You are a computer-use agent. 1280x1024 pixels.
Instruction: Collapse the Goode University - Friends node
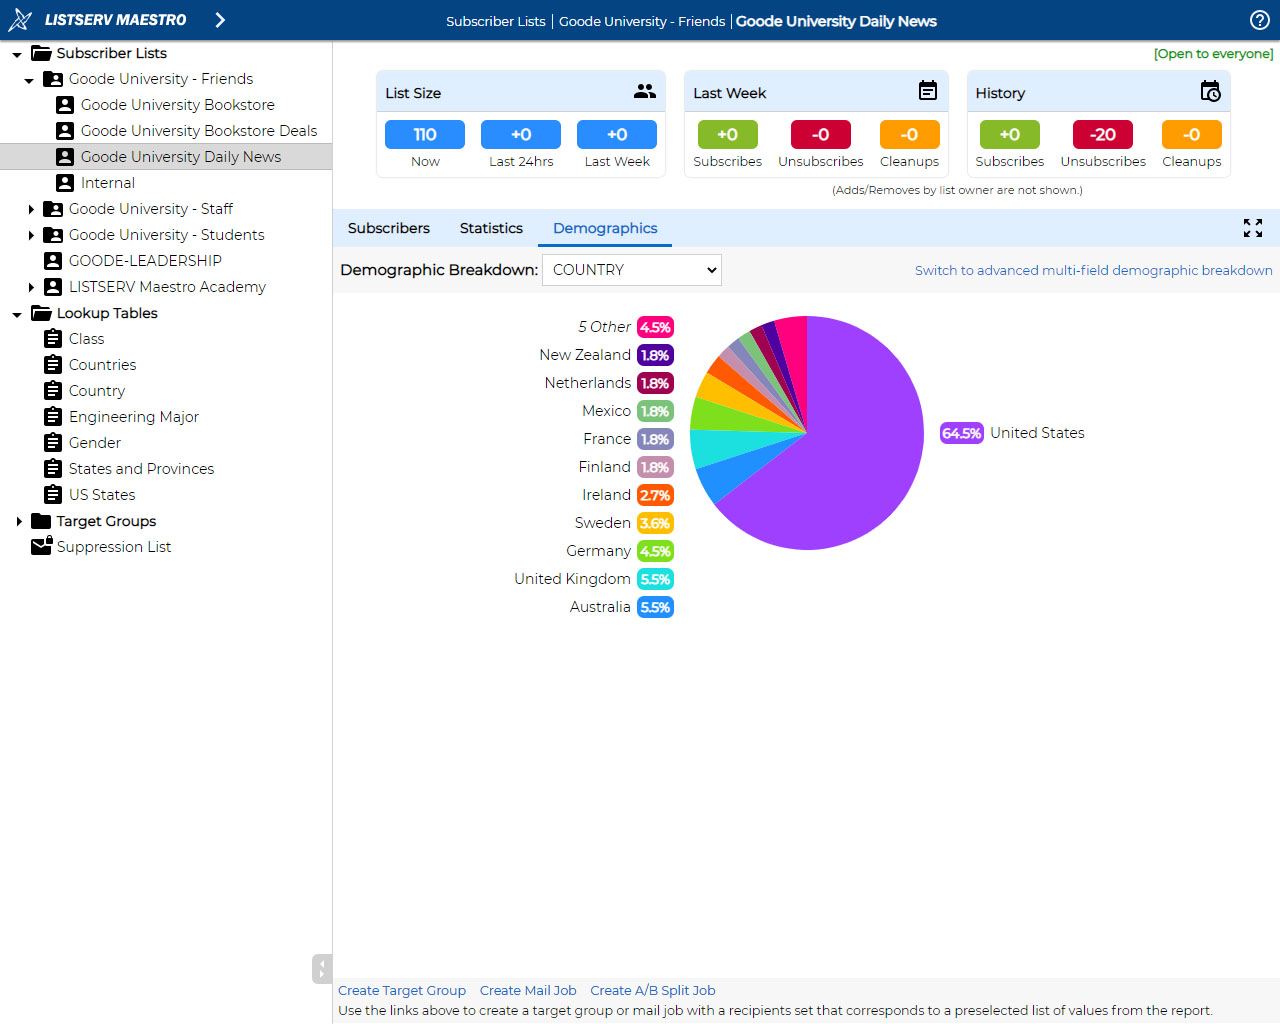pyautogui.click(x=29, y=80)
